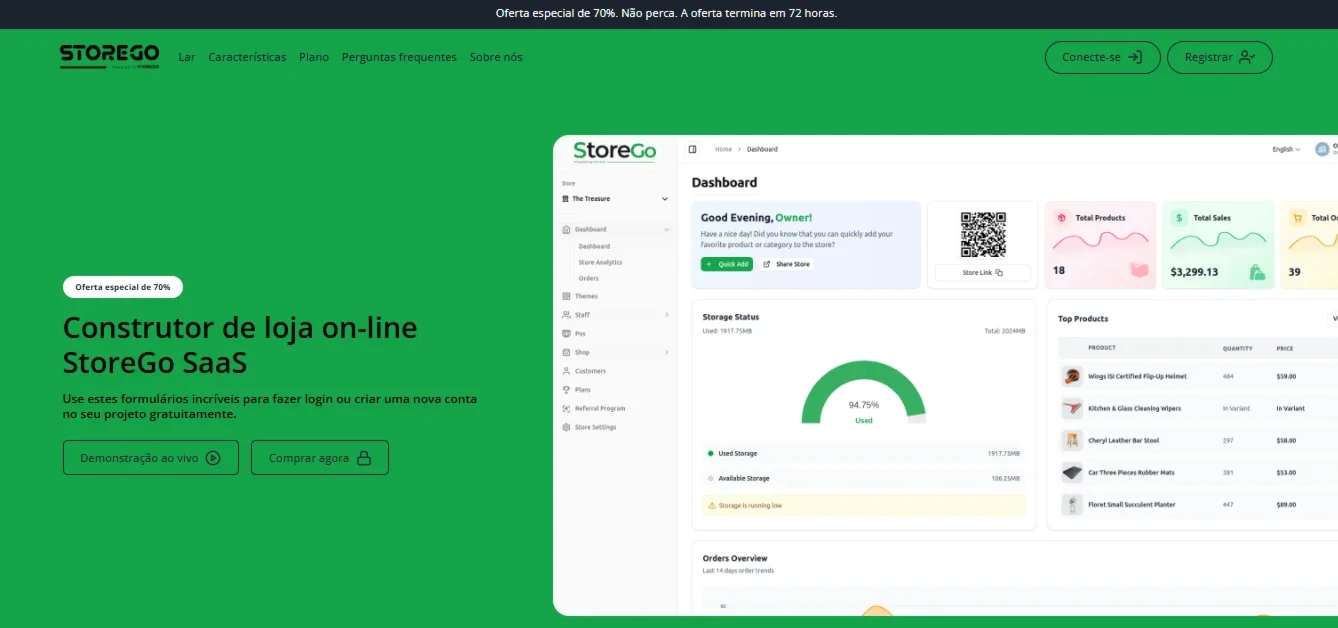Click the QR code image
The width and height of the screenshot is (1338, 628).
pyautogui.click(x=983, y=234)
